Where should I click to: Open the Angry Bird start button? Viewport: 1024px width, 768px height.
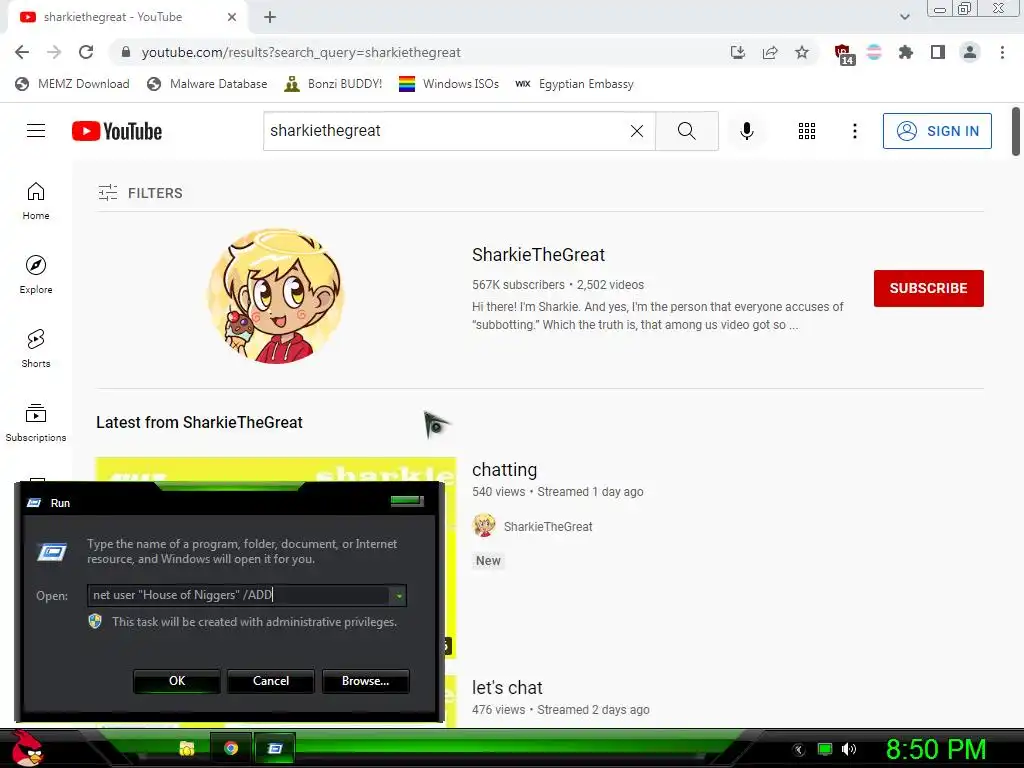(27, 748)
